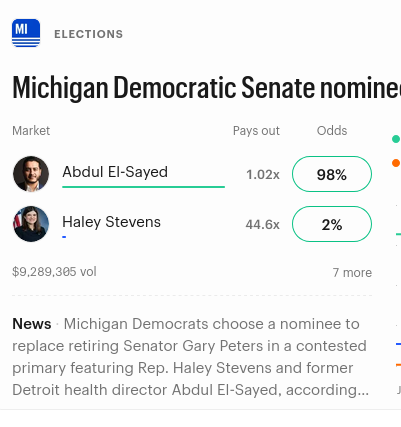The width and height of the screenshot is (401, 427).
Task: Click the 44.6x payout value
Action: pos(263,224)
